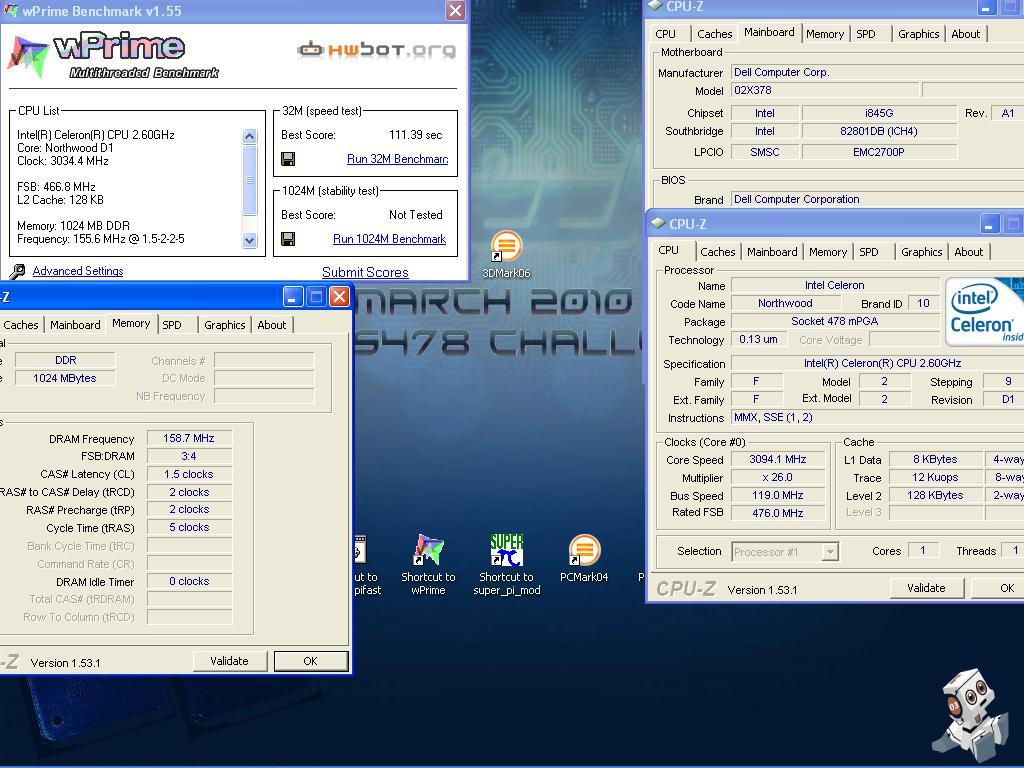Open the 3DMark06 desktop shortcut
This screenshot has width=1024, height=768.
point(506,254)
